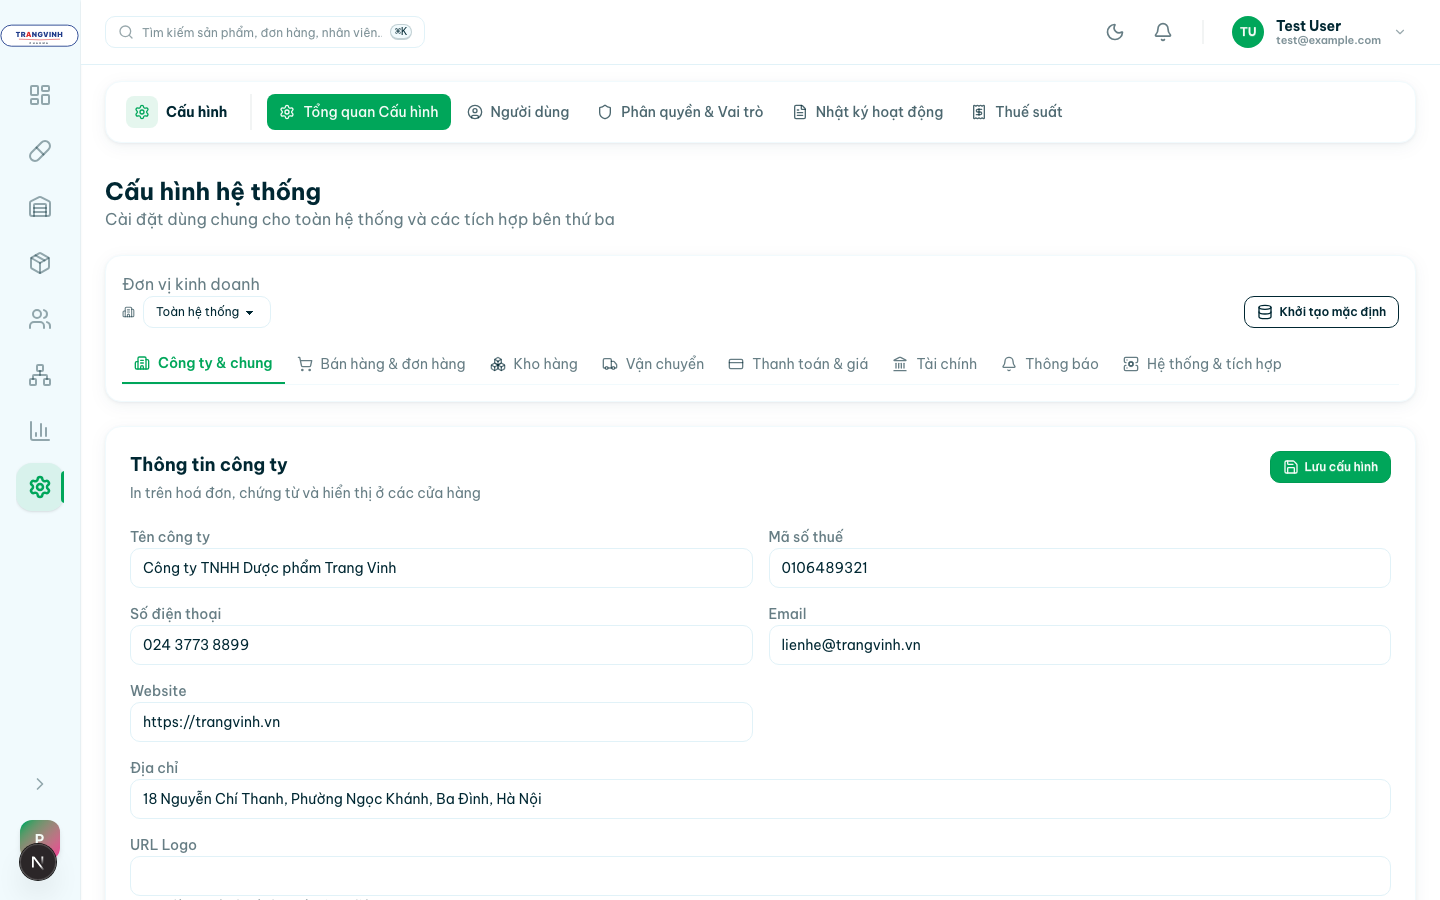Switch to the Vận chuyển tab
The height and width of the screenshot is (900, 1440).
pyautogui.click(x=653, y=364)
